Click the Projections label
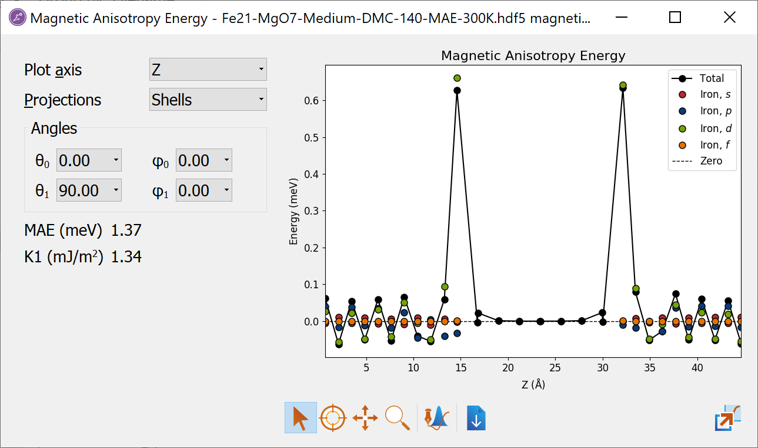Viewport: 758px width, 448px height. tap(63, 100)
